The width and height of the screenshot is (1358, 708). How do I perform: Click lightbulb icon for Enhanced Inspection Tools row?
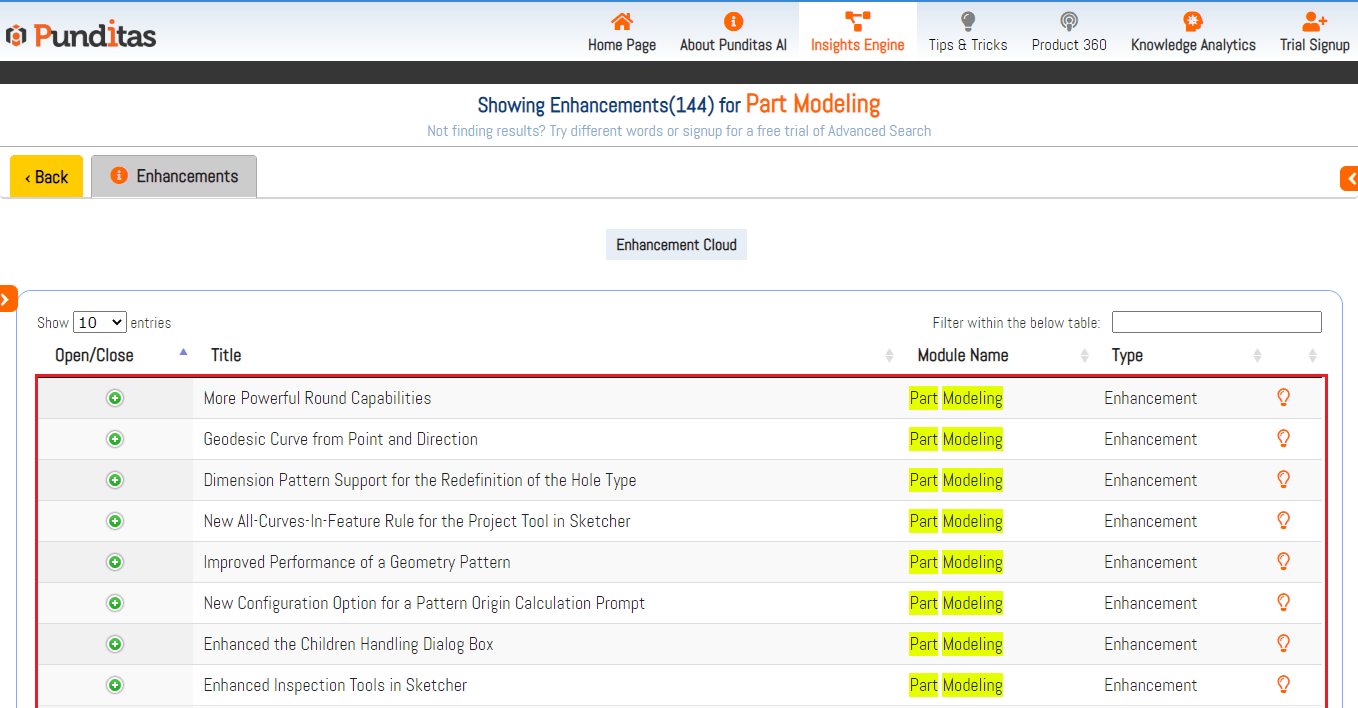tap(1284, 684)
